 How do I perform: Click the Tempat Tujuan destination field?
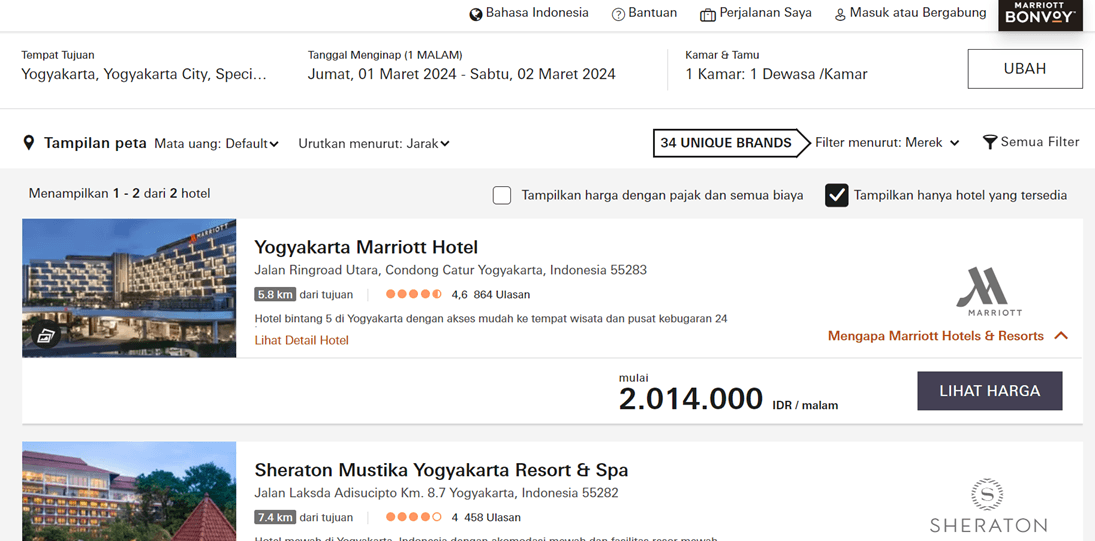[x=144, y=66]
